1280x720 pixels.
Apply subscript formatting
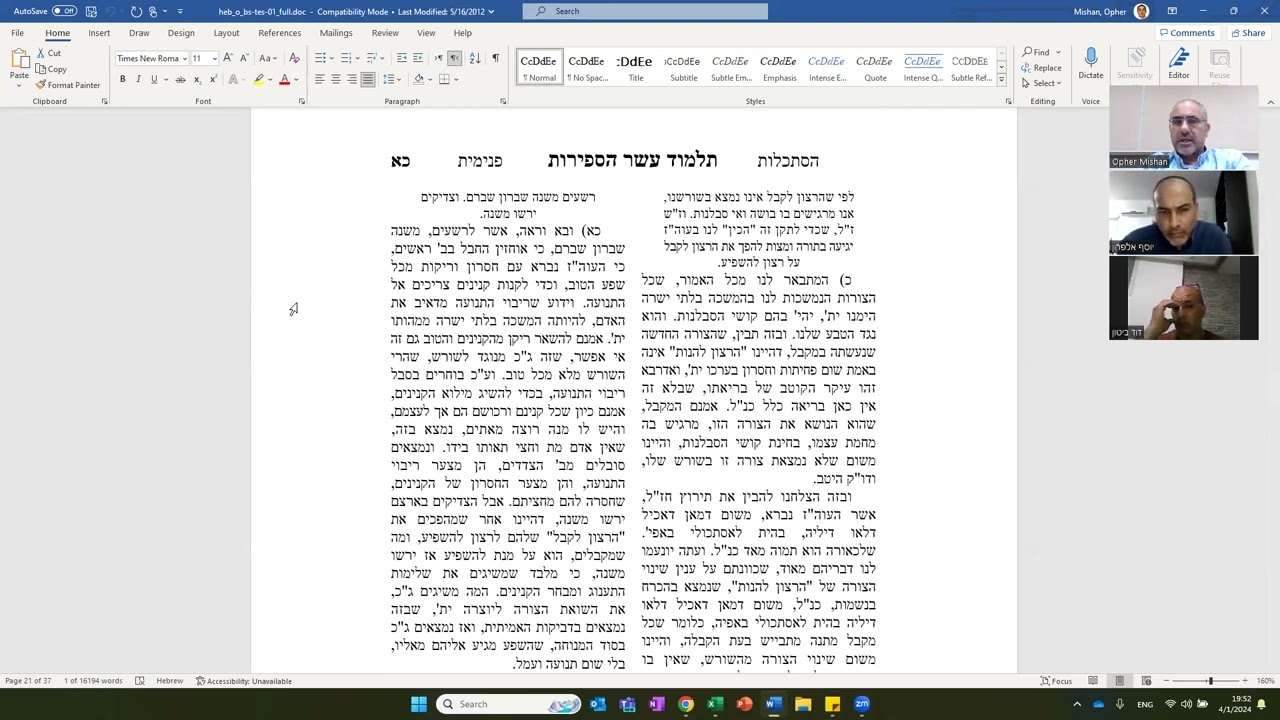tap(197, 79)
